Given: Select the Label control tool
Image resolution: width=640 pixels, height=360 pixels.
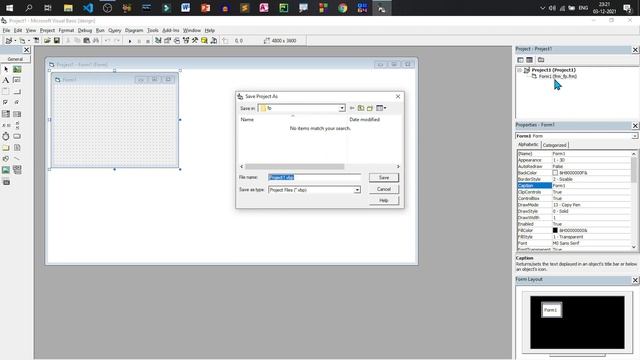Looking at the screenshot, I should pos(6,80).
